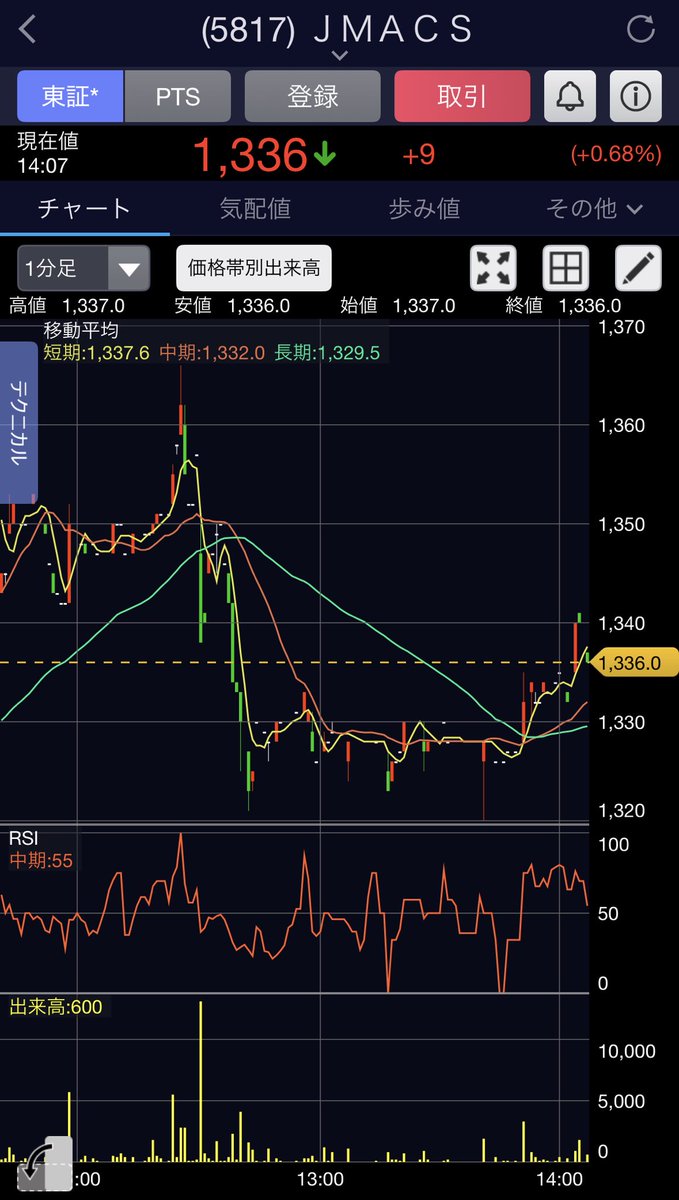Switch to the 歩み値 tab
Screen dimensions: 679x1200
click(424, 208)
